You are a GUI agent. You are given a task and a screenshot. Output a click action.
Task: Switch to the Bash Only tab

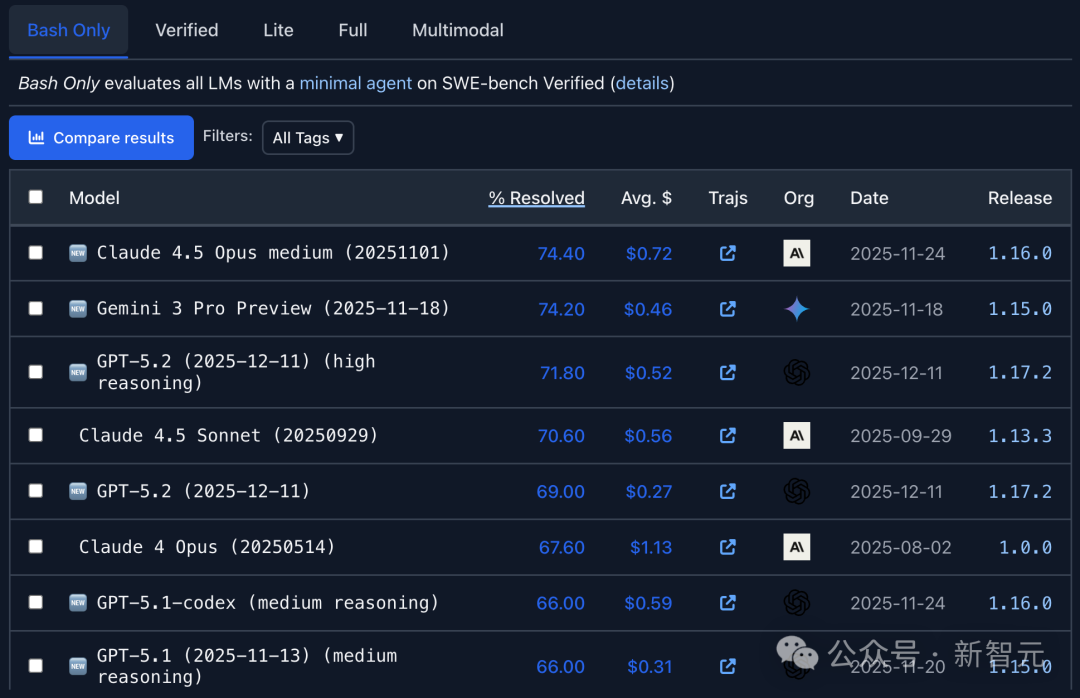point(68,30)
